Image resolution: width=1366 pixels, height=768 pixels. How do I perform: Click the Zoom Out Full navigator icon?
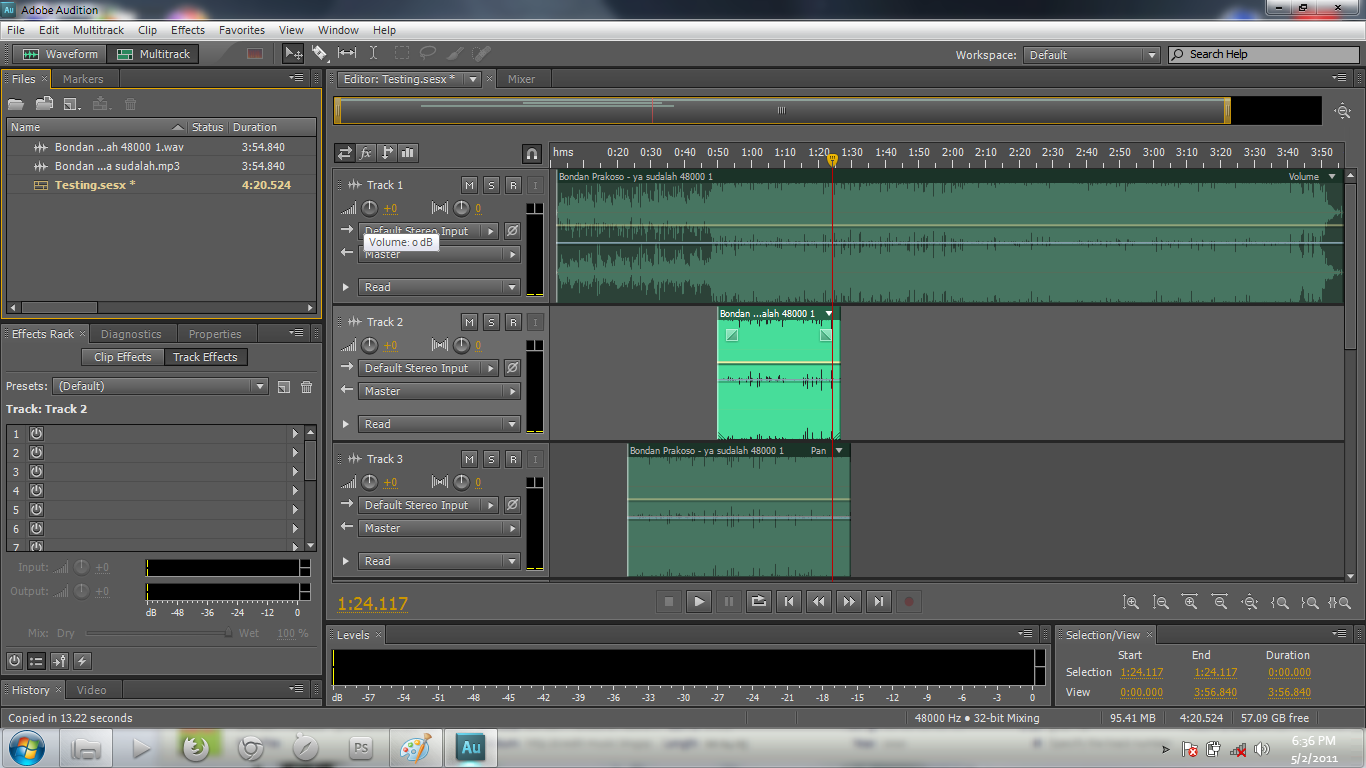(1342, 111)
